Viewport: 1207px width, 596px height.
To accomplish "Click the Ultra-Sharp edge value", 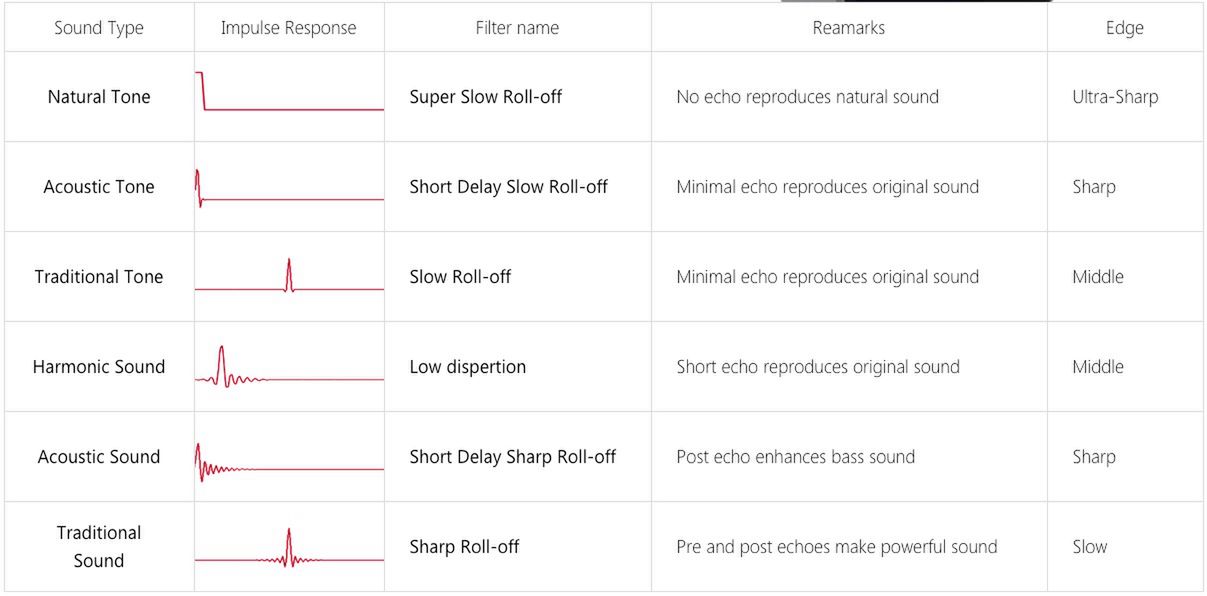I will tap(1115, 97).
